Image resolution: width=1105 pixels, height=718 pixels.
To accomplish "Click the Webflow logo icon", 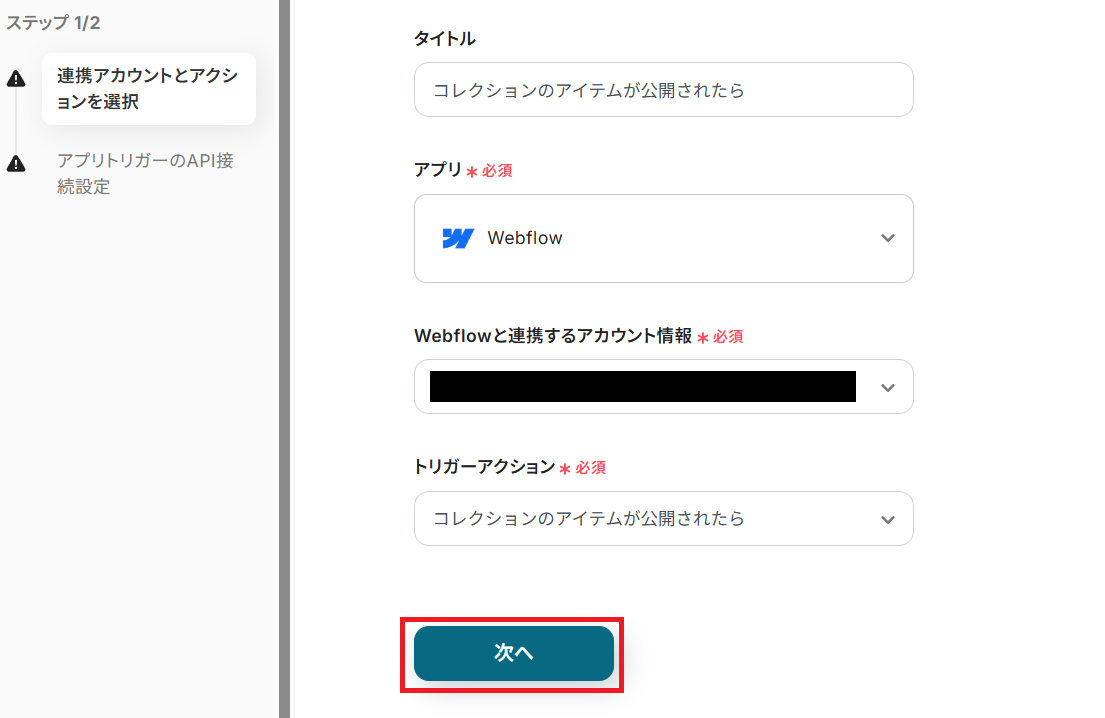I will [458, 238].
